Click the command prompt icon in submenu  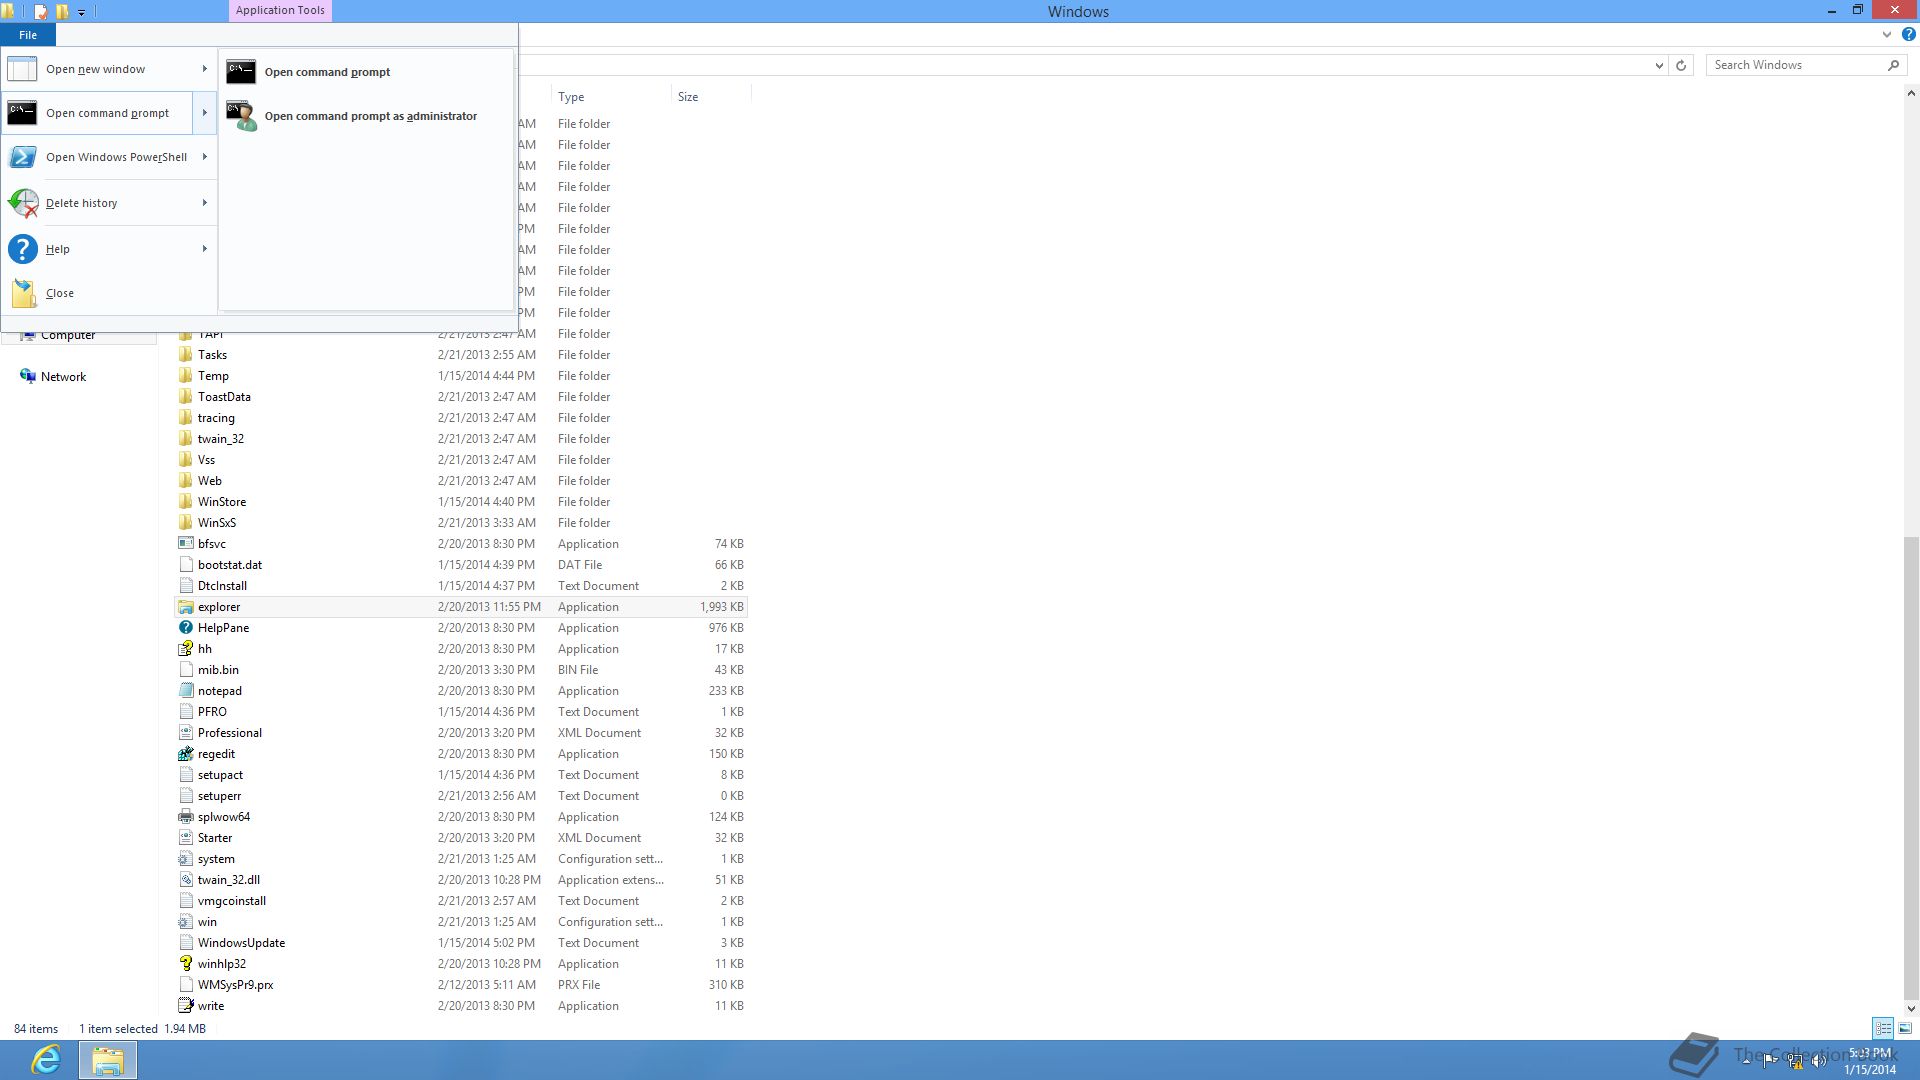(x=241, y=72)
